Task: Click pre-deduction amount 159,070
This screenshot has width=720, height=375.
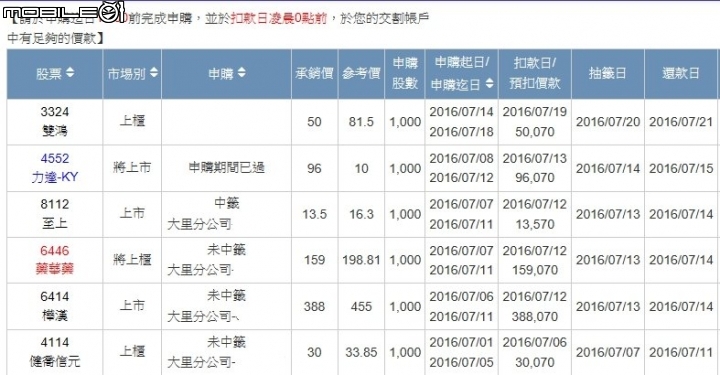Action: click(x=535, y=270)
